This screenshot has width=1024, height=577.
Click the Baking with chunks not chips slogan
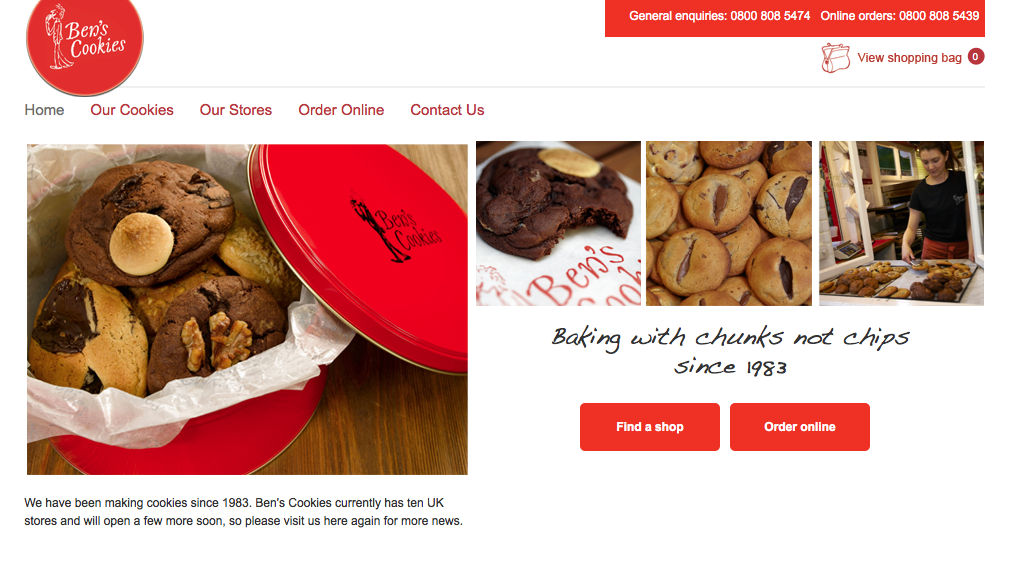pos(730,351)
